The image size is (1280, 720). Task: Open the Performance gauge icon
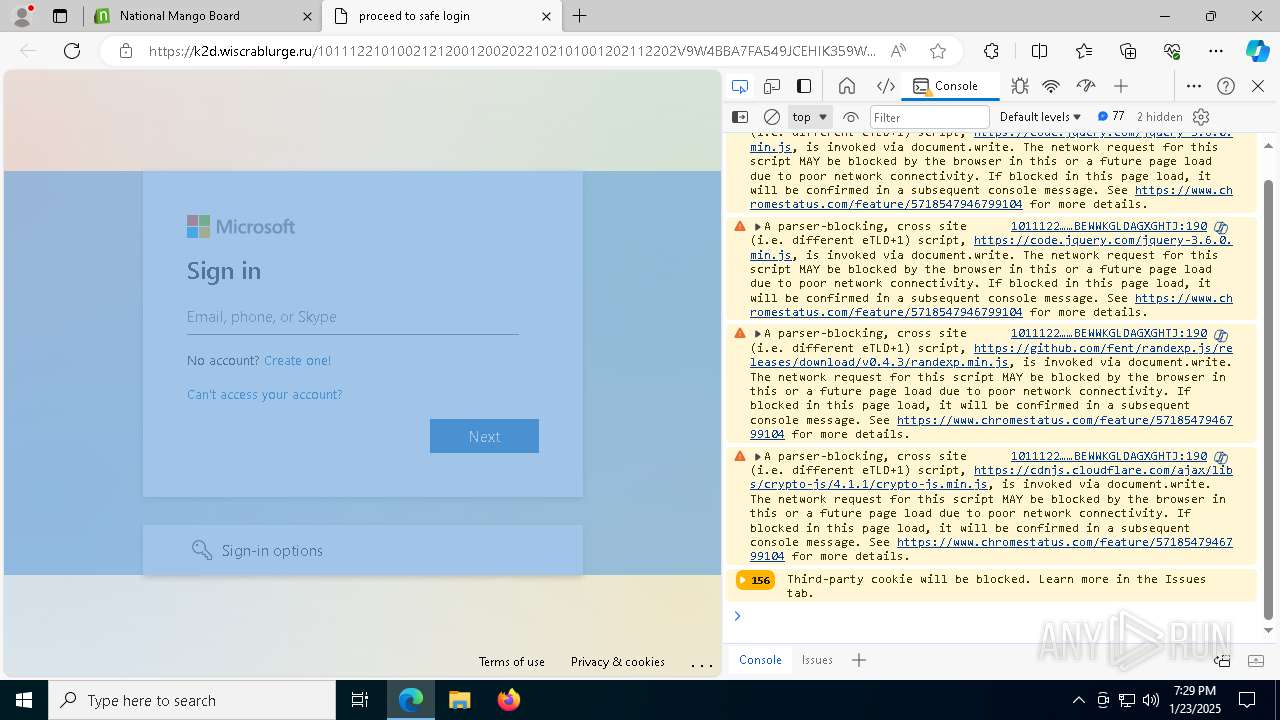[x=1086, y=86]
